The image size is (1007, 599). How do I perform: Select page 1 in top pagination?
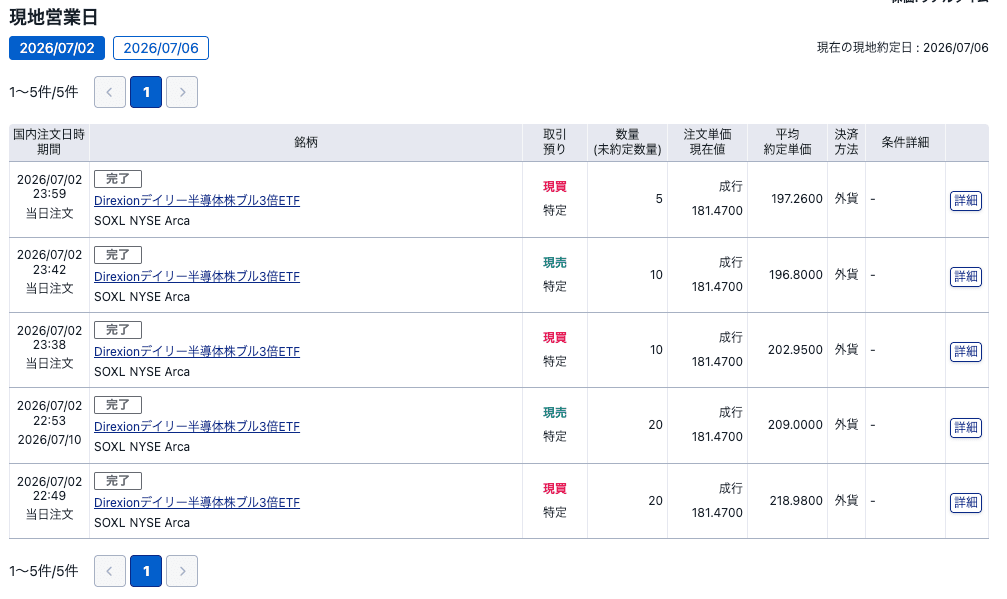[146, 92]
